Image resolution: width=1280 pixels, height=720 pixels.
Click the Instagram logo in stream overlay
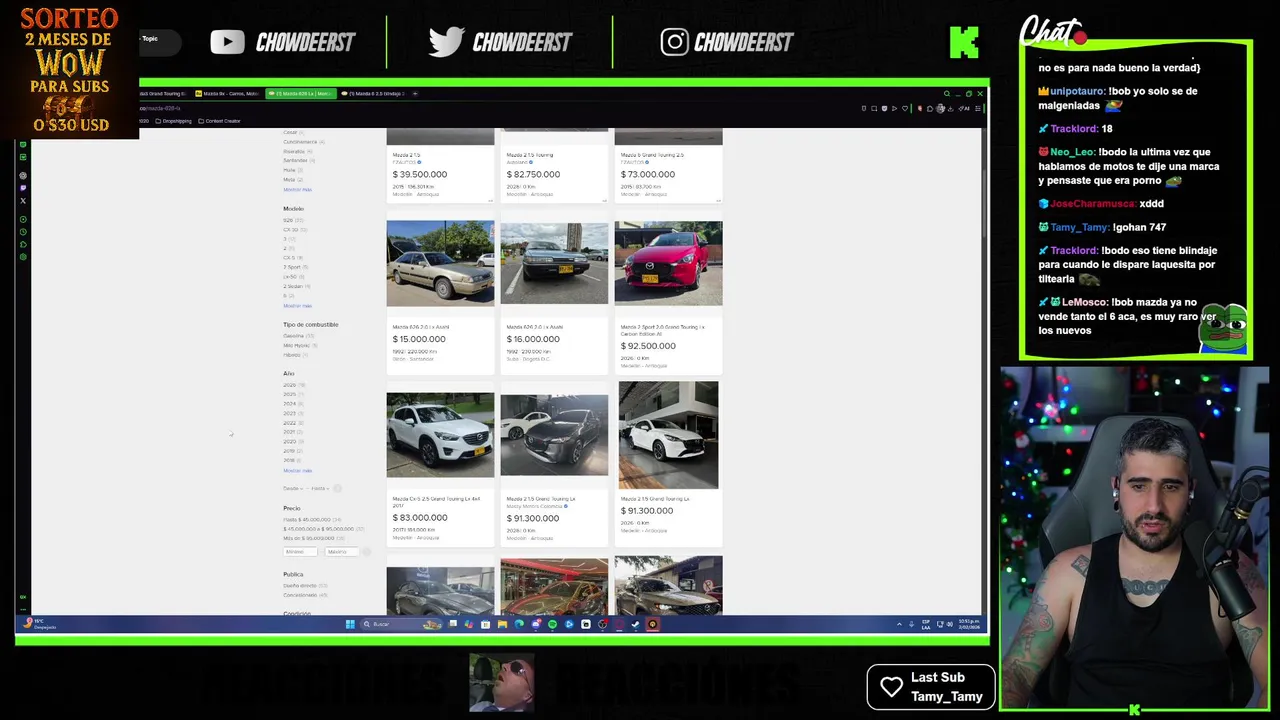[675, 42]
